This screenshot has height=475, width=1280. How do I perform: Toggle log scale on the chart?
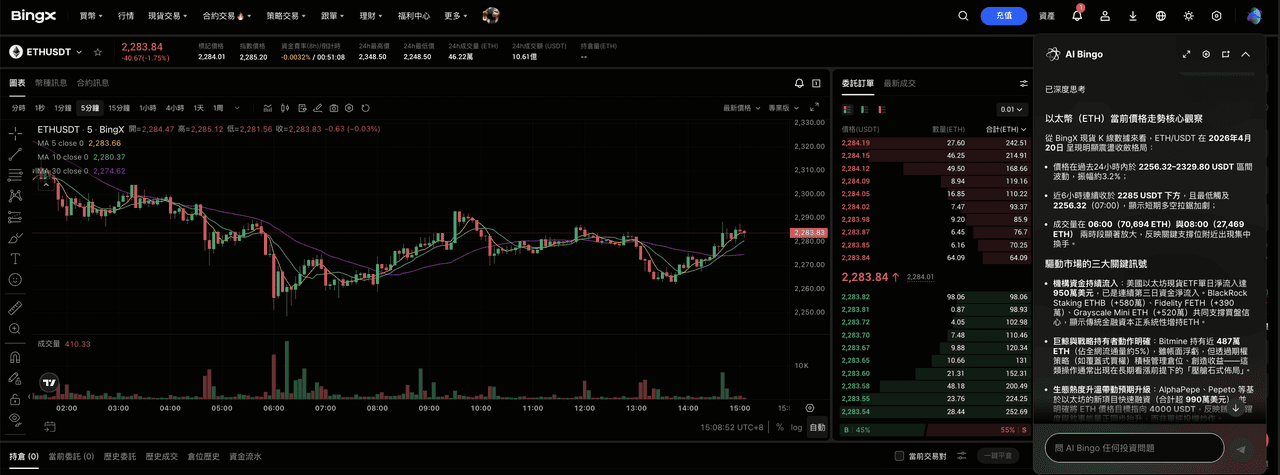(796, 427)
